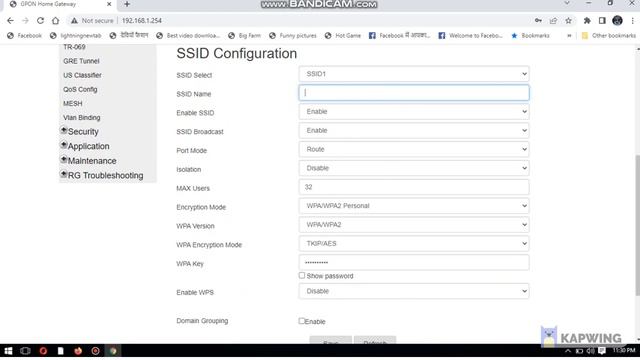The width and height of the screenshot is (640, 360).
Task: Open GRE Tunnel in sidebar
Action: (x=81, y=61)
